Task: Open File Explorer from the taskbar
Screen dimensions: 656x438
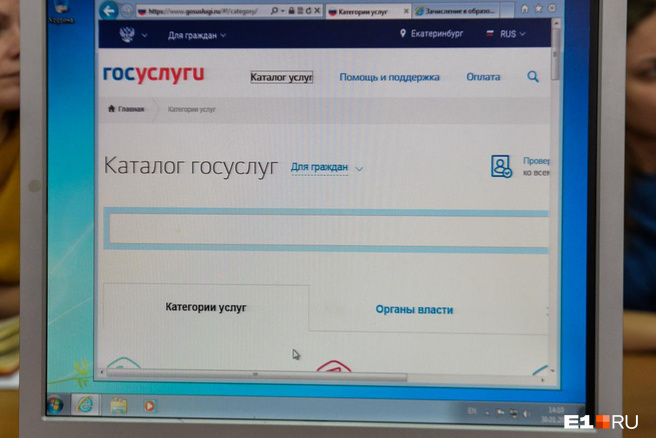Action: coord(118,406)
